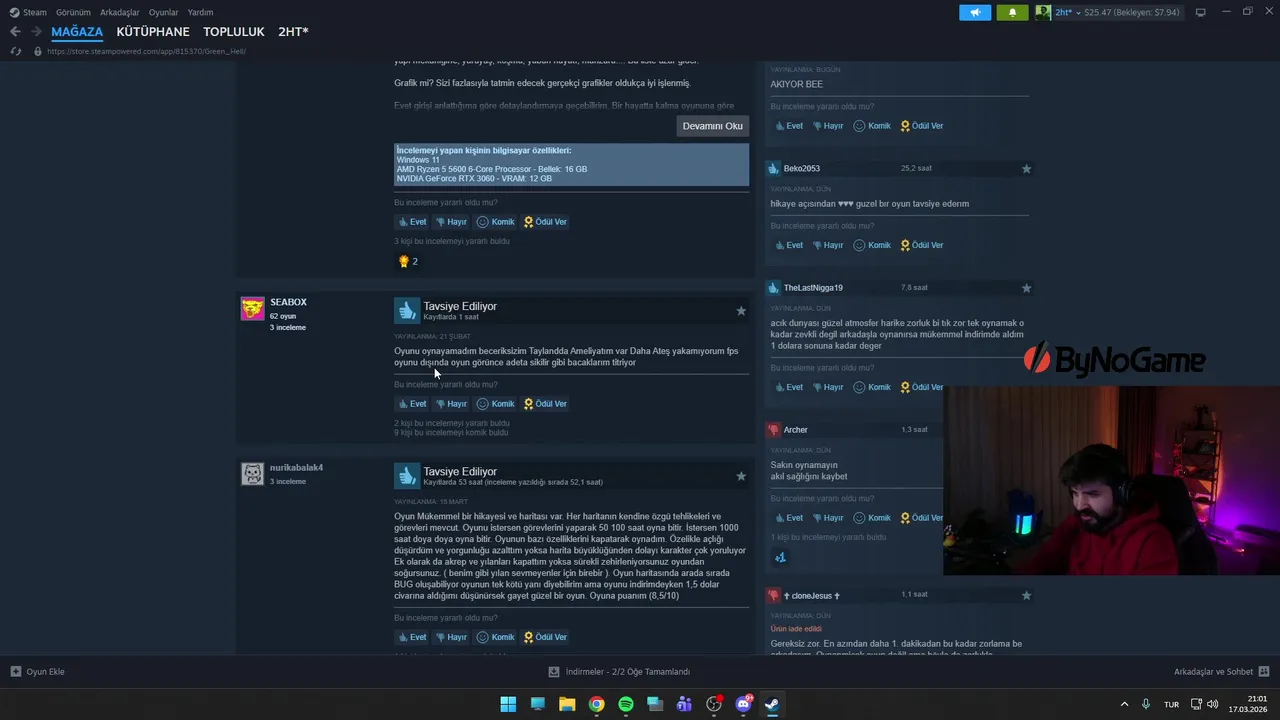Click the star on nurikabalak4's review
Image resolution: width=1280 pixels, height=720 pixels.
(x=741, y=476)
